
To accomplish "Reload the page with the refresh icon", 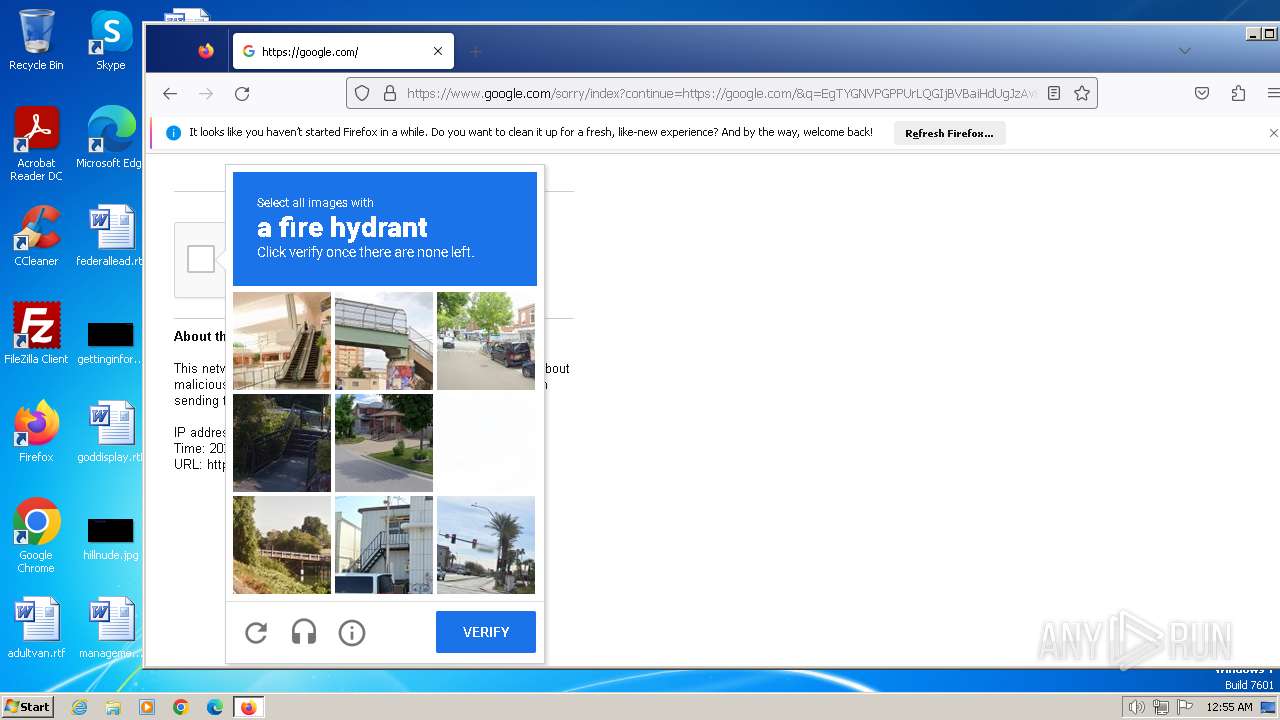I will click(242, 93).
